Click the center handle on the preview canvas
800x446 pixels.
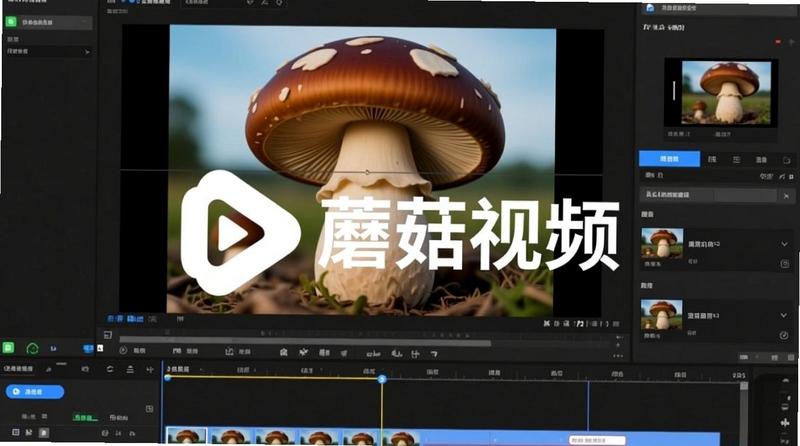367,172
